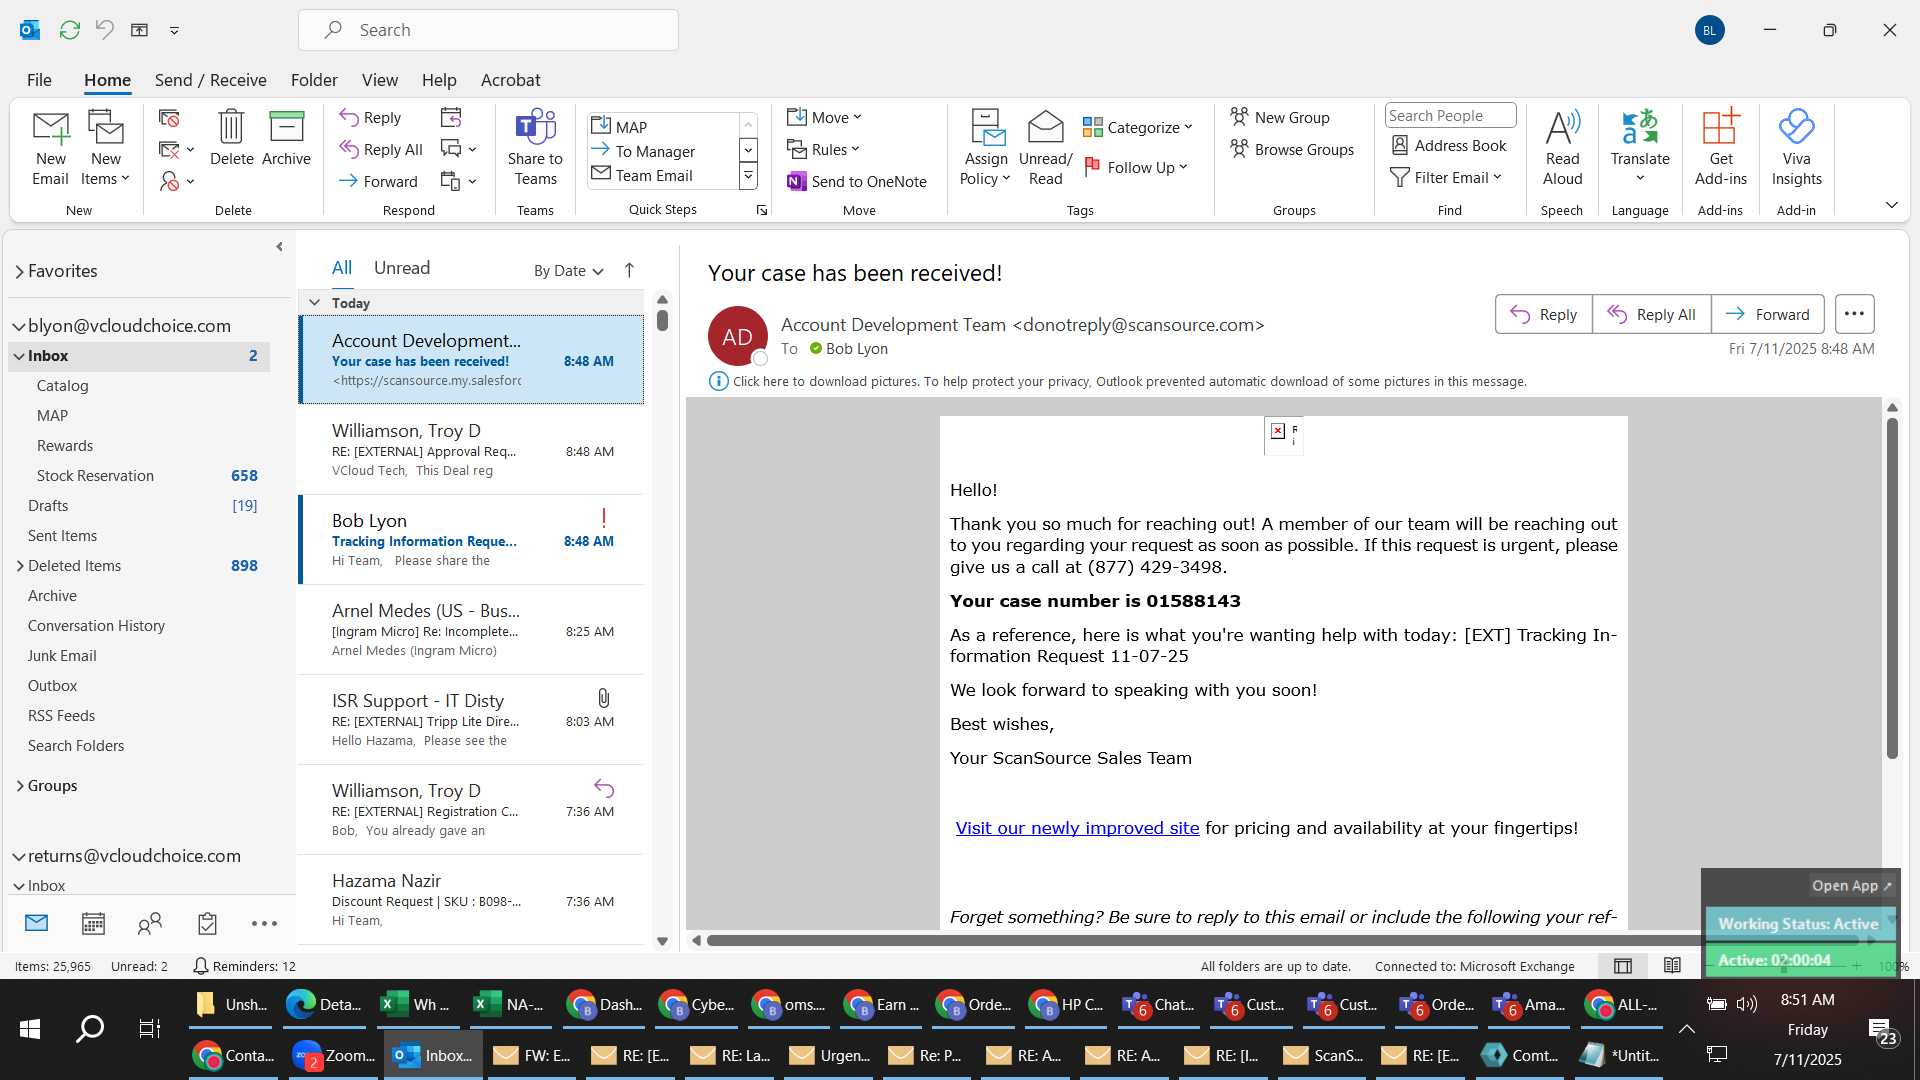This screenshot has width=1920, height=1080.
Task: Switch to Normal view in status bar
Action: pyautogui.click(x=1623, y=966)
